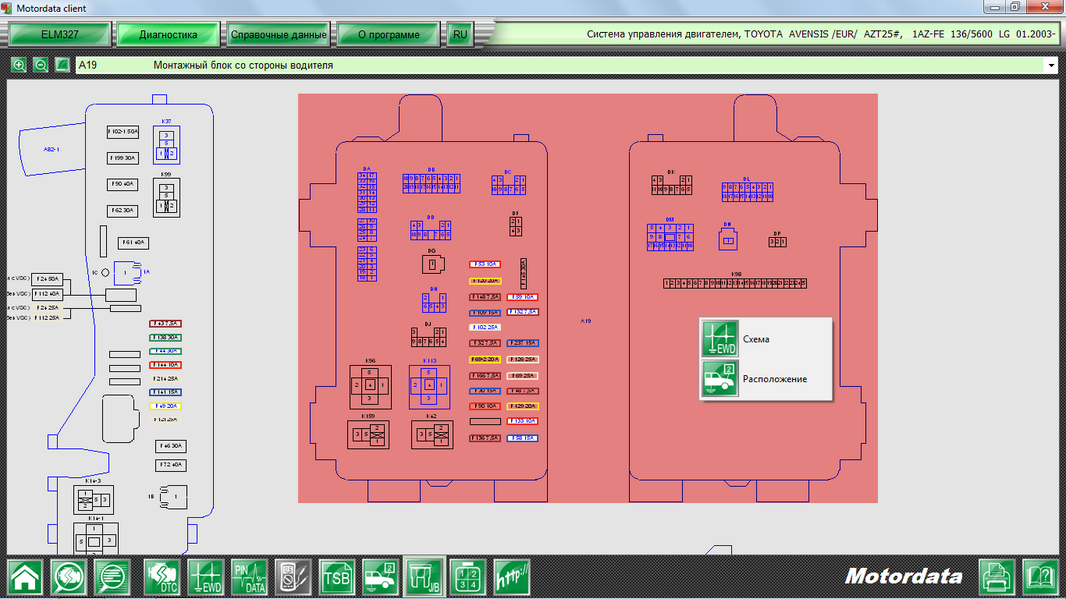Select fuse F 90 40A in left block

122,184
